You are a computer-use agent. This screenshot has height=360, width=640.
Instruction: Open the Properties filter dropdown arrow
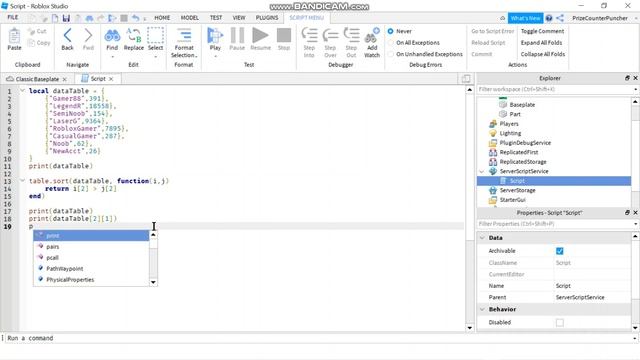pyautogui.click(x=636, y=224)
